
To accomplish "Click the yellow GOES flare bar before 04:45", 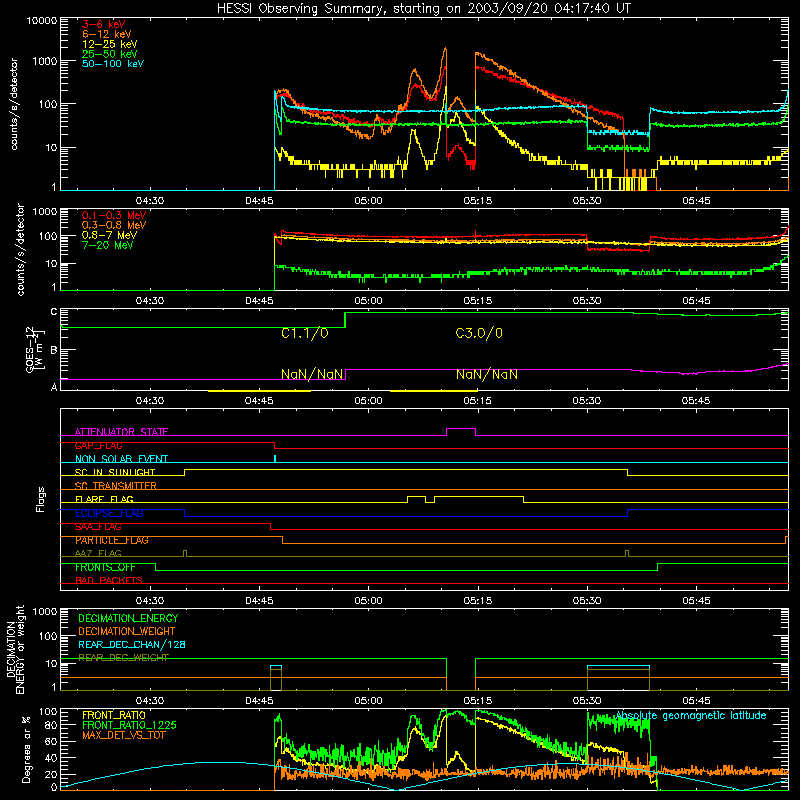I will click(260, 391).
